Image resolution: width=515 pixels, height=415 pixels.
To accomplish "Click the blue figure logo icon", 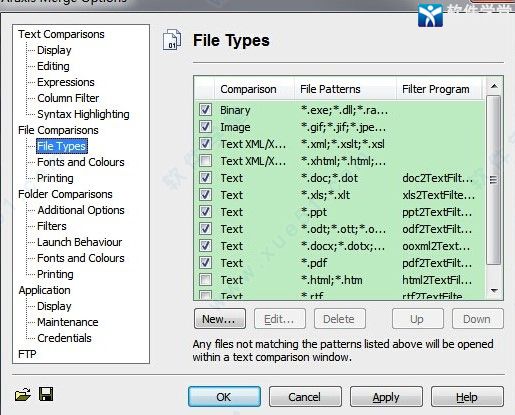I will click(430, 15).
